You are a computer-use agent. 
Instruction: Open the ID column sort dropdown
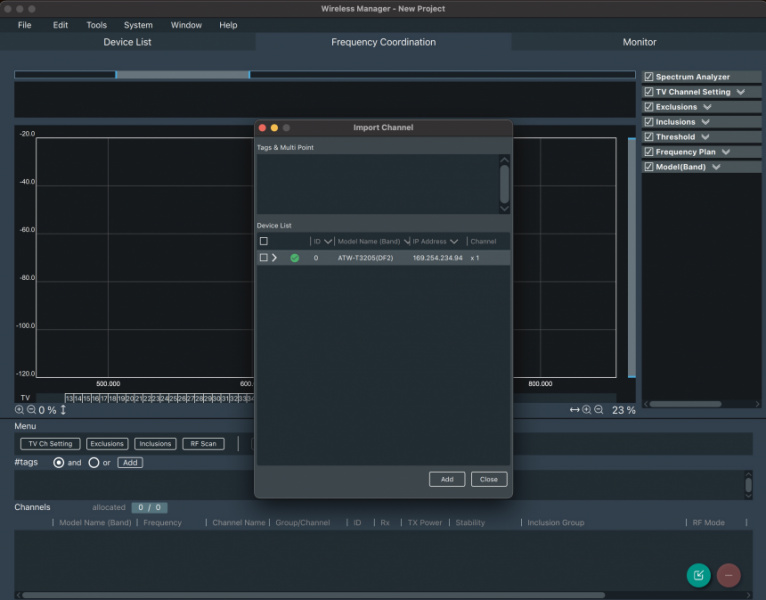(x=327, y=241)
